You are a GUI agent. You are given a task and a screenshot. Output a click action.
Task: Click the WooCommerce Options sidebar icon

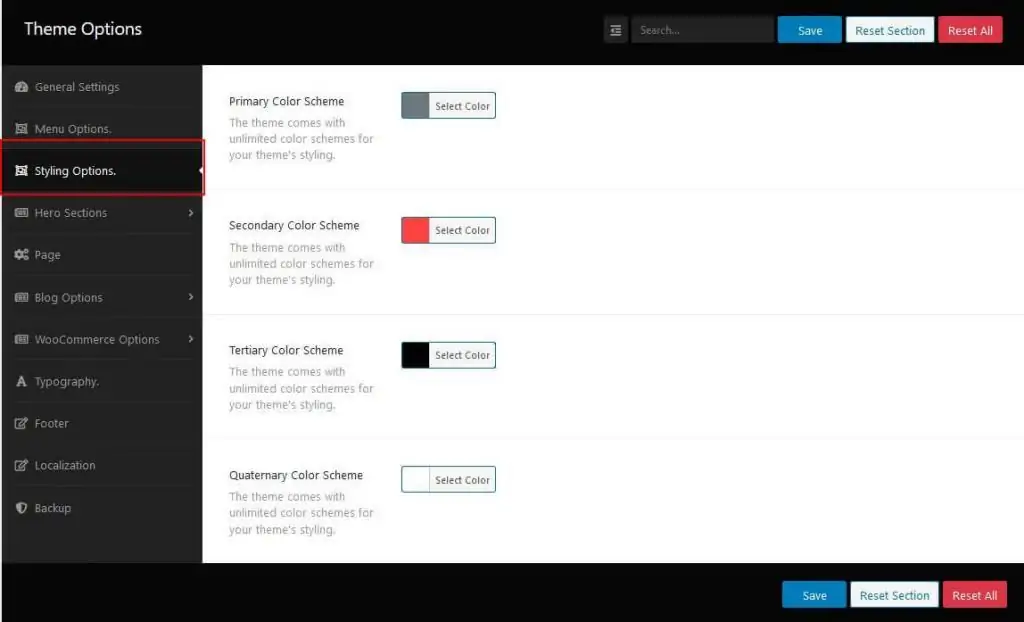tap(21, 339)
